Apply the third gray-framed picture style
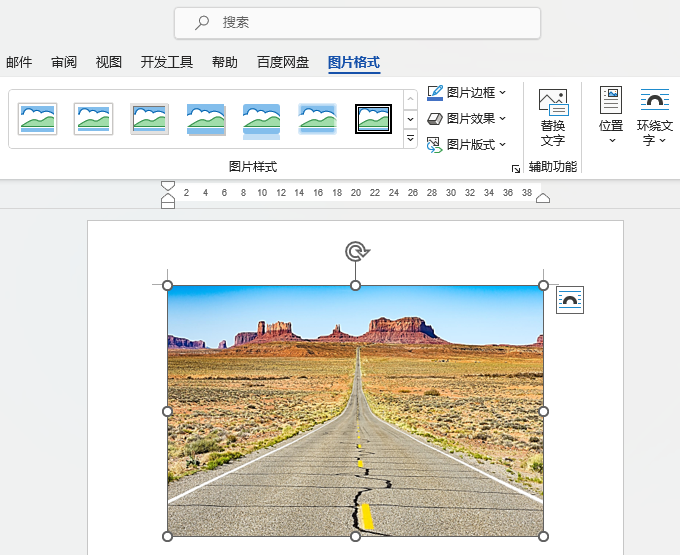The height and width of the screenshot is (555, 680). 150,119
